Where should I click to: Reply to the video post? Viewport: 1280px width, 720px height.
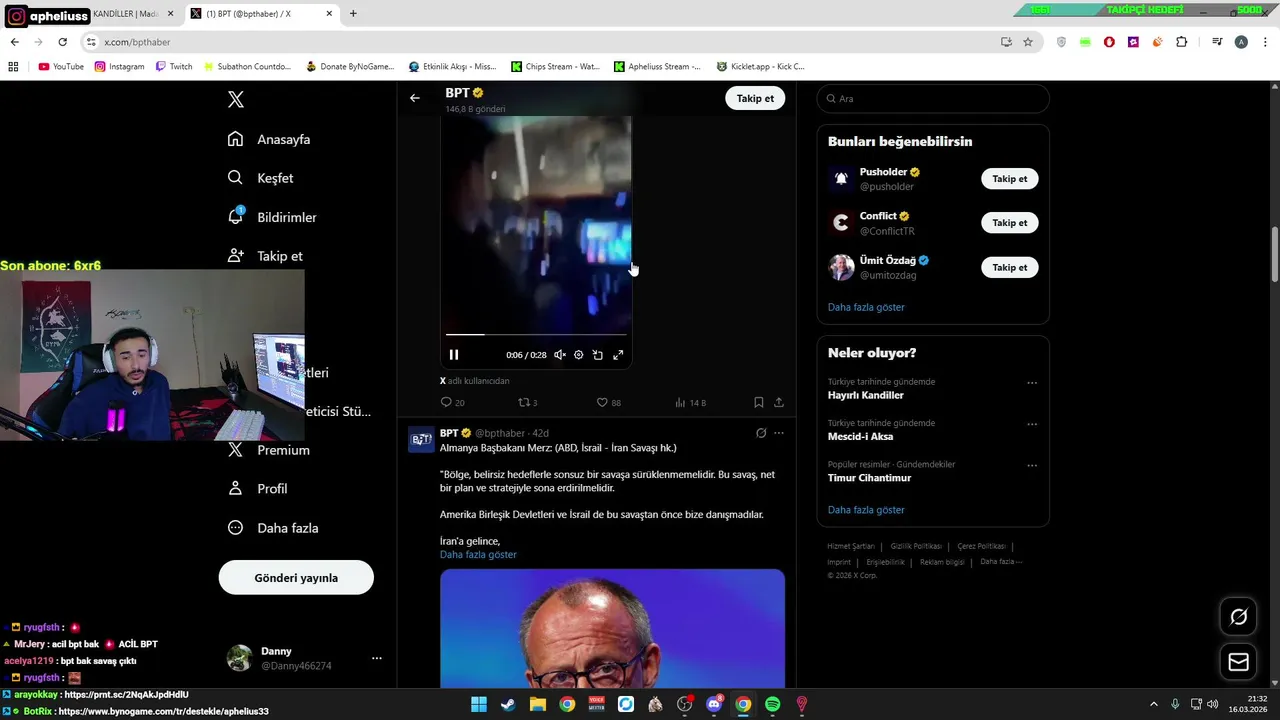[452, 402]
